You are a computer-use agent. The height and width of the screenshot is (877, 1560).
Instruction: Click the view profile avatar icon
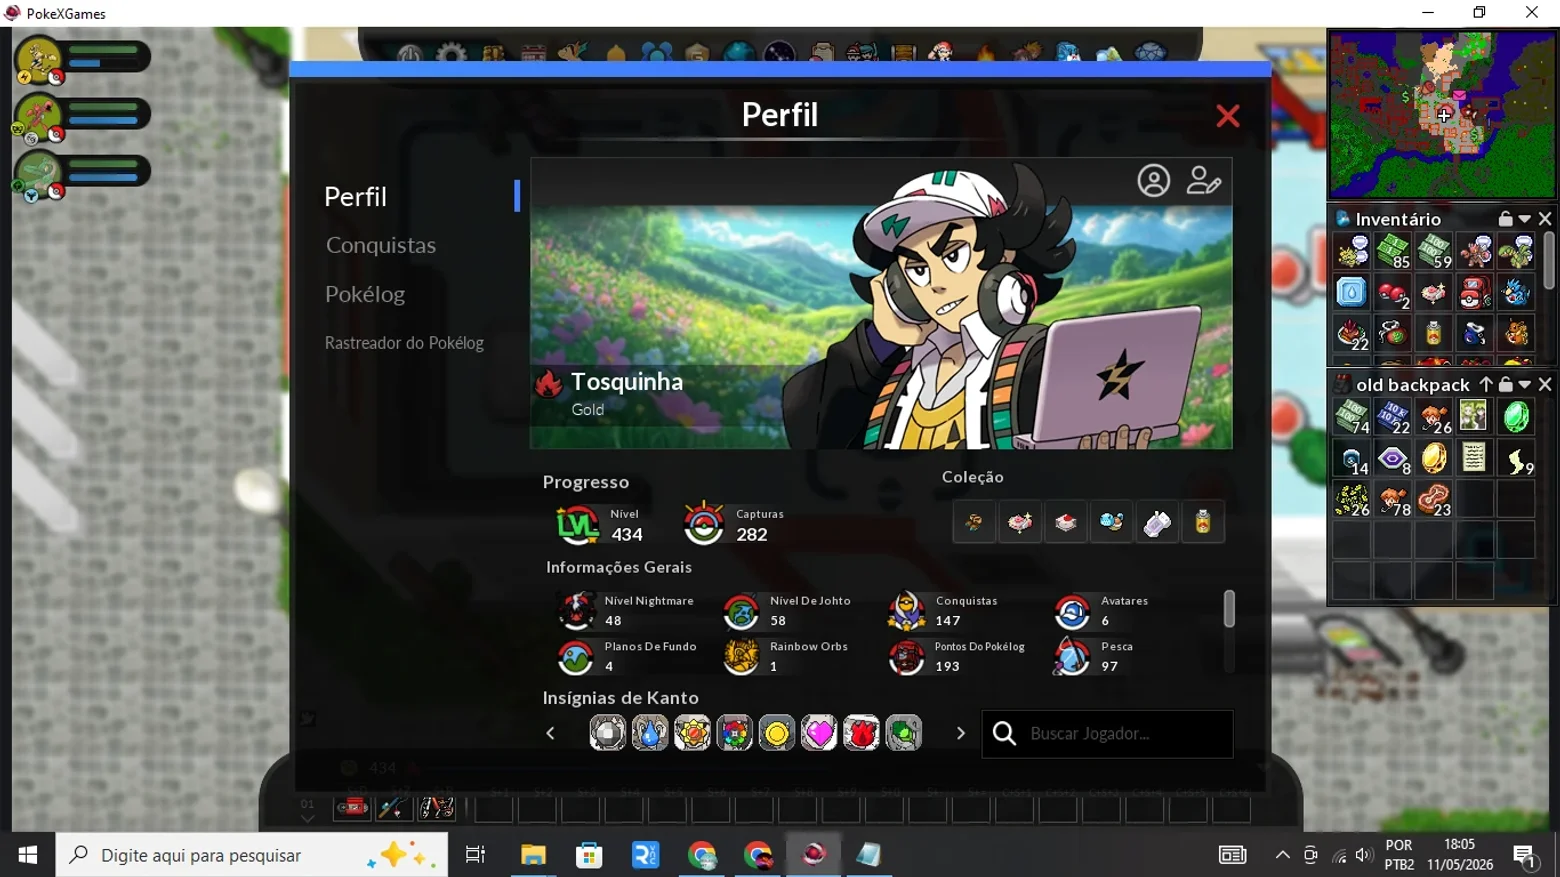click(1153, 181)
